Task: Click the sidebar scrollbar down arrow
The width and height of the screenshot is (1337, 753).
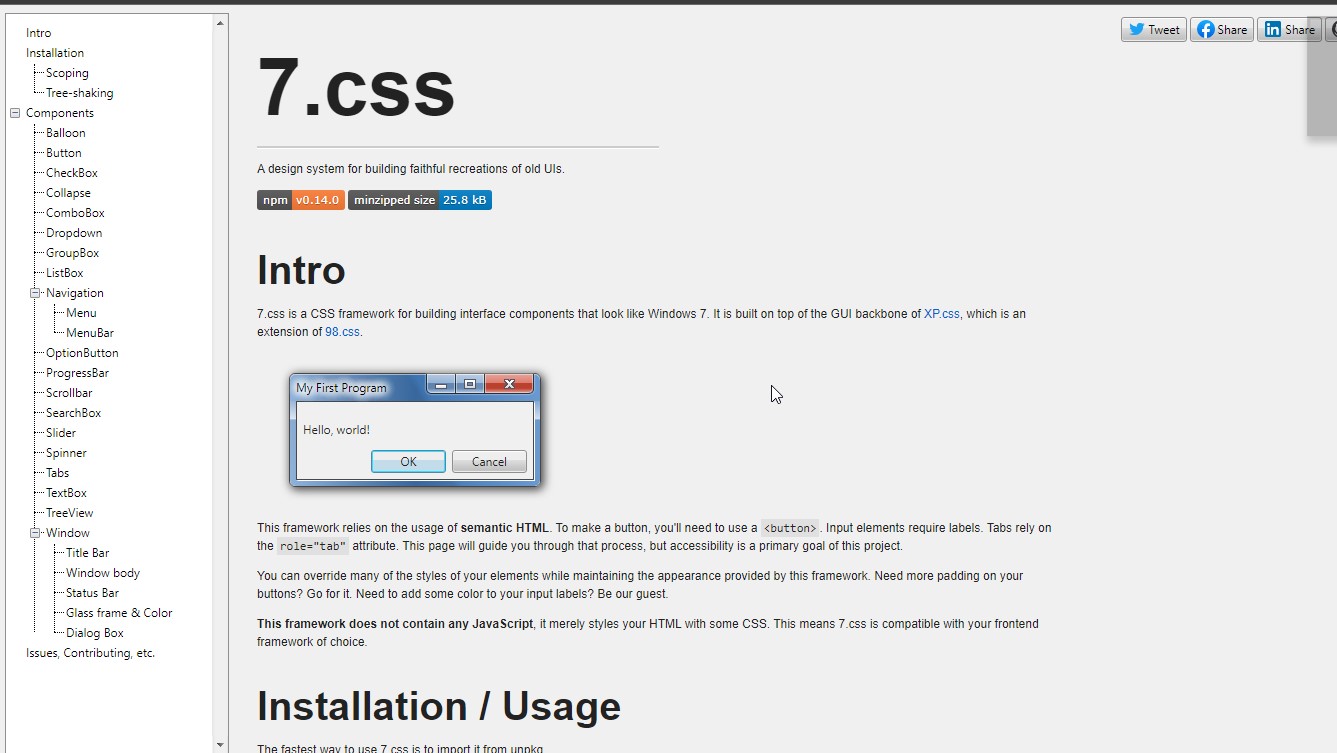Action: [220, 745]
